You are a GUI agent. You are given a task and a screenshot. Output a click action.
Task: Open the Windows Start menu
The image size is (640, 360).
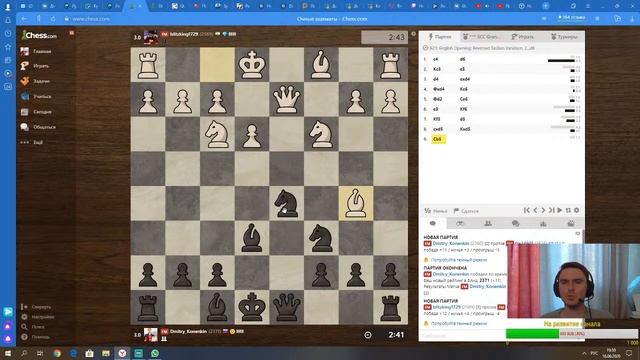(x=8, y=353)
